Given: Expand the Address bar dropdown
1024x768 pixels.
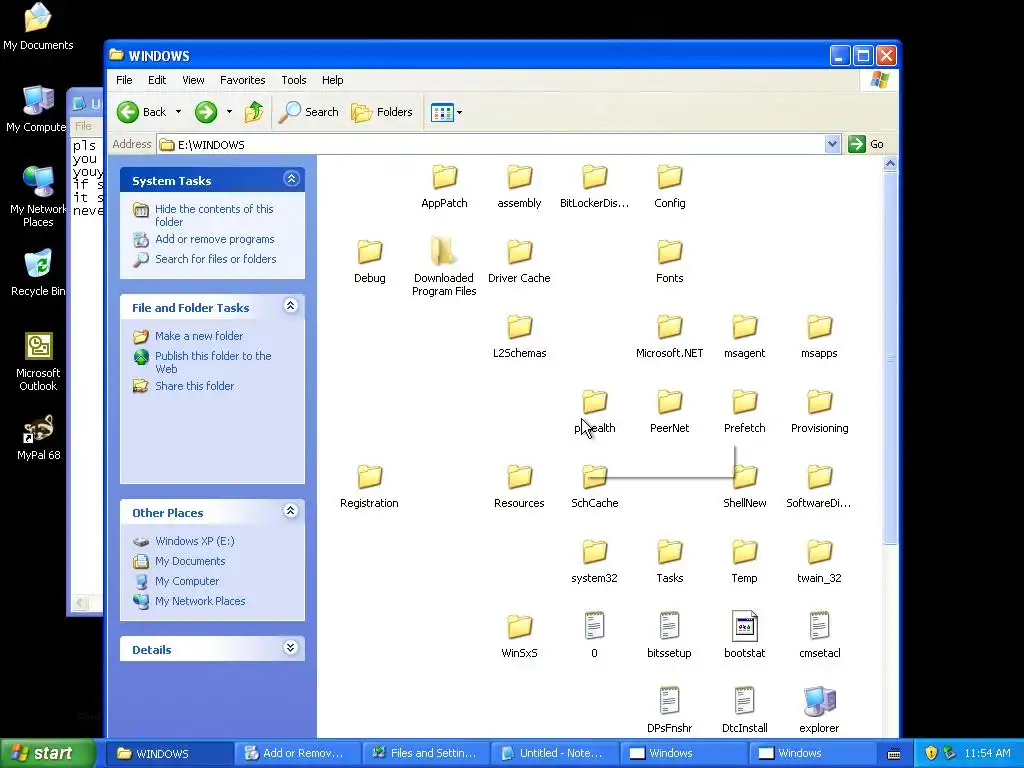Looking at the screenshot, I should click(x=832, y=144).
